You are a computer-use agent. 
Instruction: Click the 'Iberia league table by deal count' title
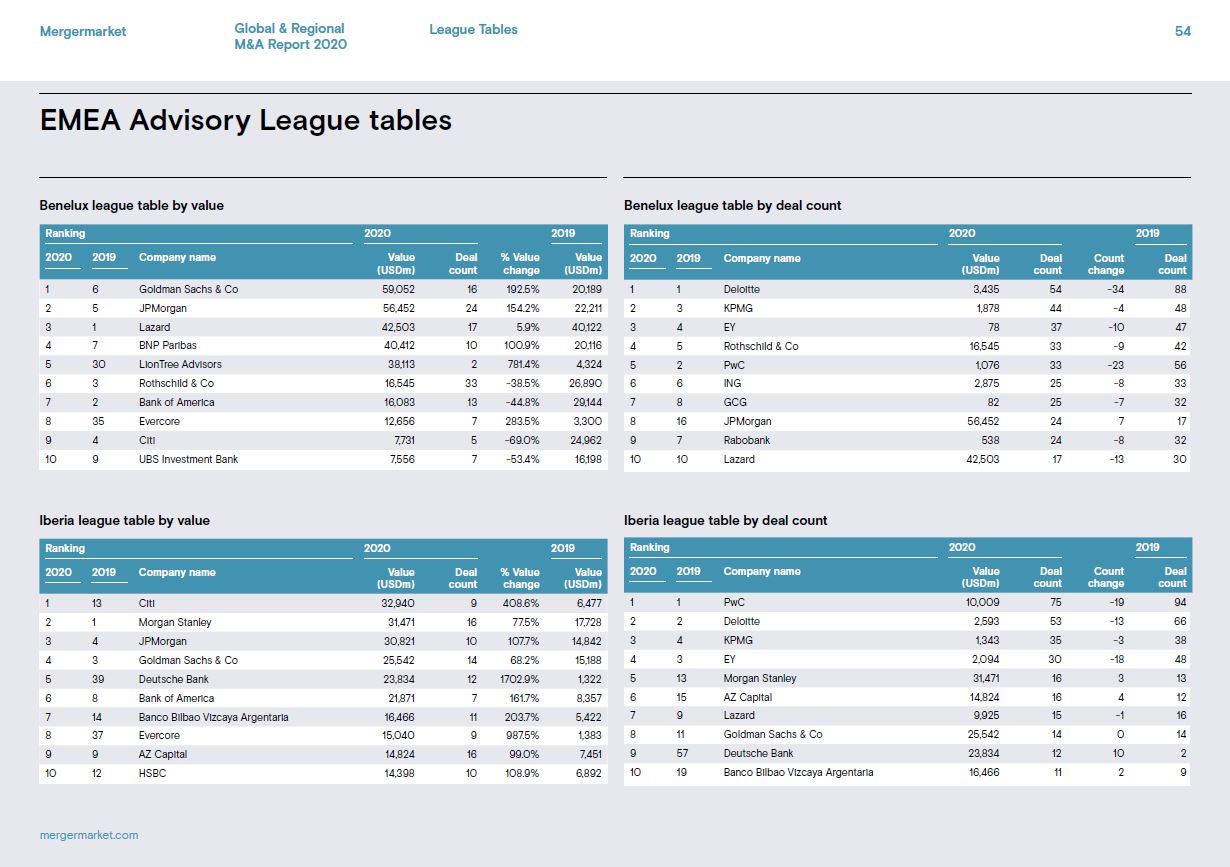click(x=726, y=521)
